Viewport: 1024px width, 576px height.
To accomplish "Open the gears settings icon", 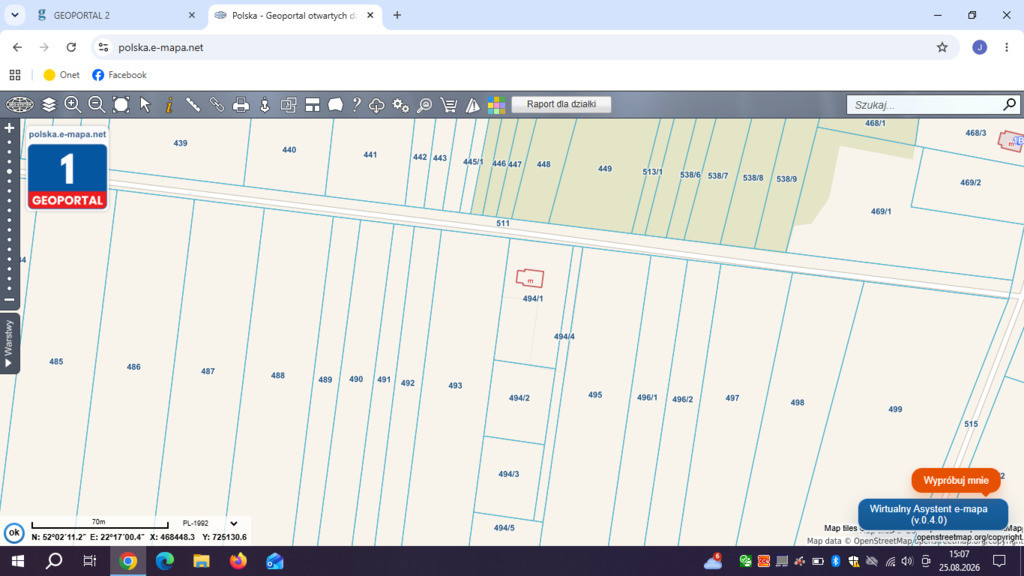I will (400, 104).
